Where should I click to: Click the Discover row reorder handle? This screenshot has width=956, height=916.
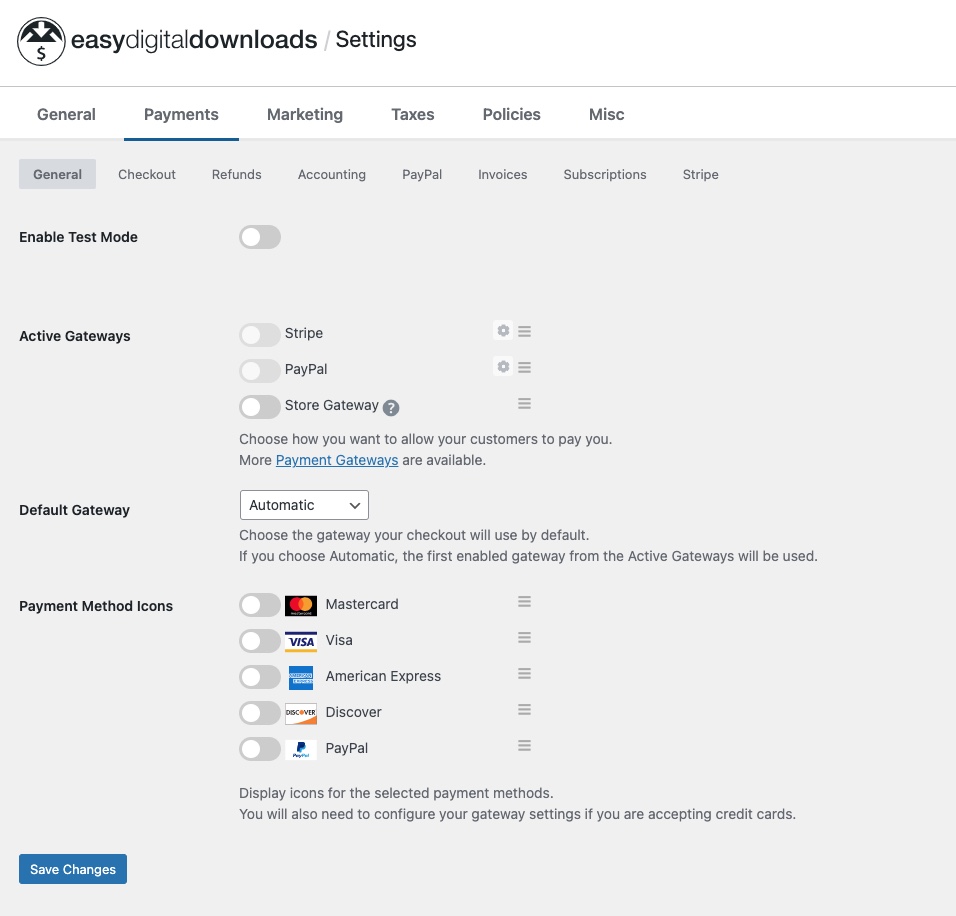524,710
